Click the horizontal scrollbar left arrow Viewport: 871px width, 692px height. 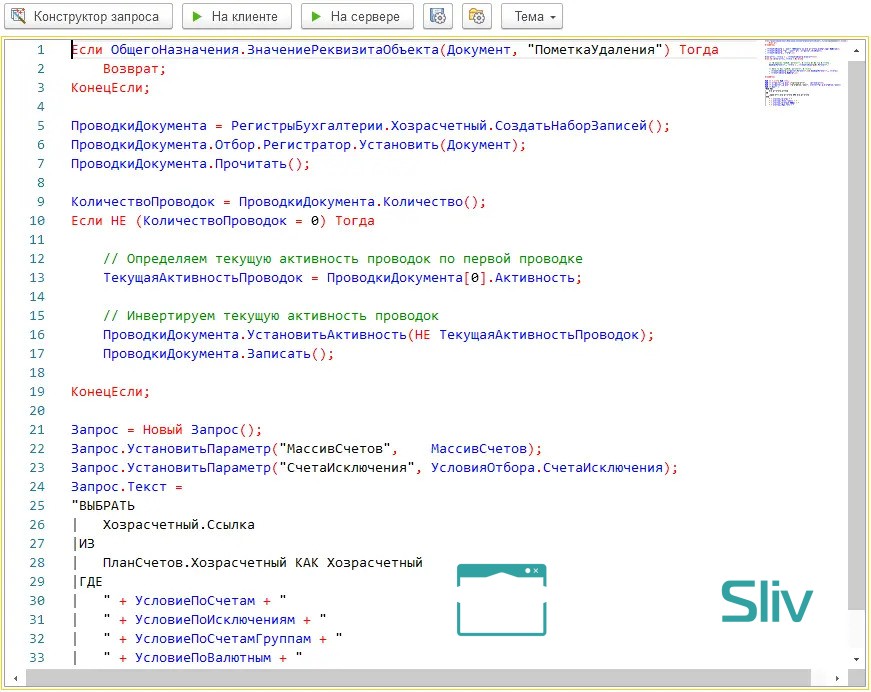(x=14, y=677)
